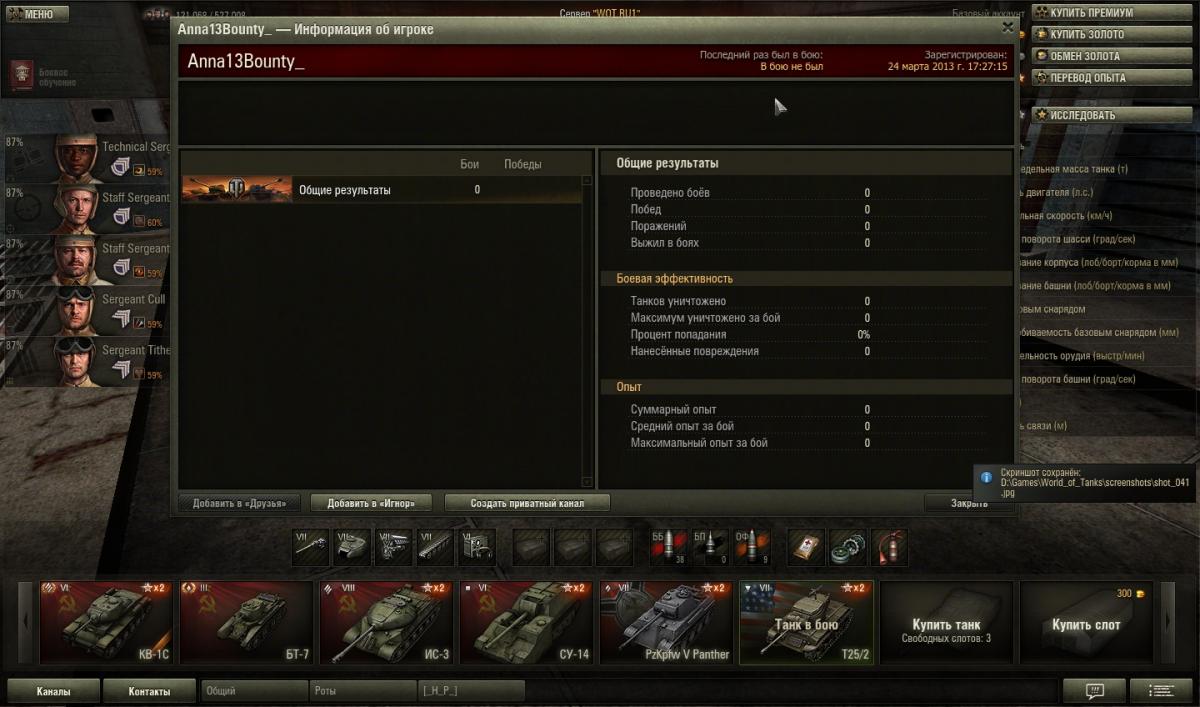Image resolution: width=1200 pixels, height=707 pixels.
Task: Open the second empty equipment slot
Action: [x=572, y=548]
